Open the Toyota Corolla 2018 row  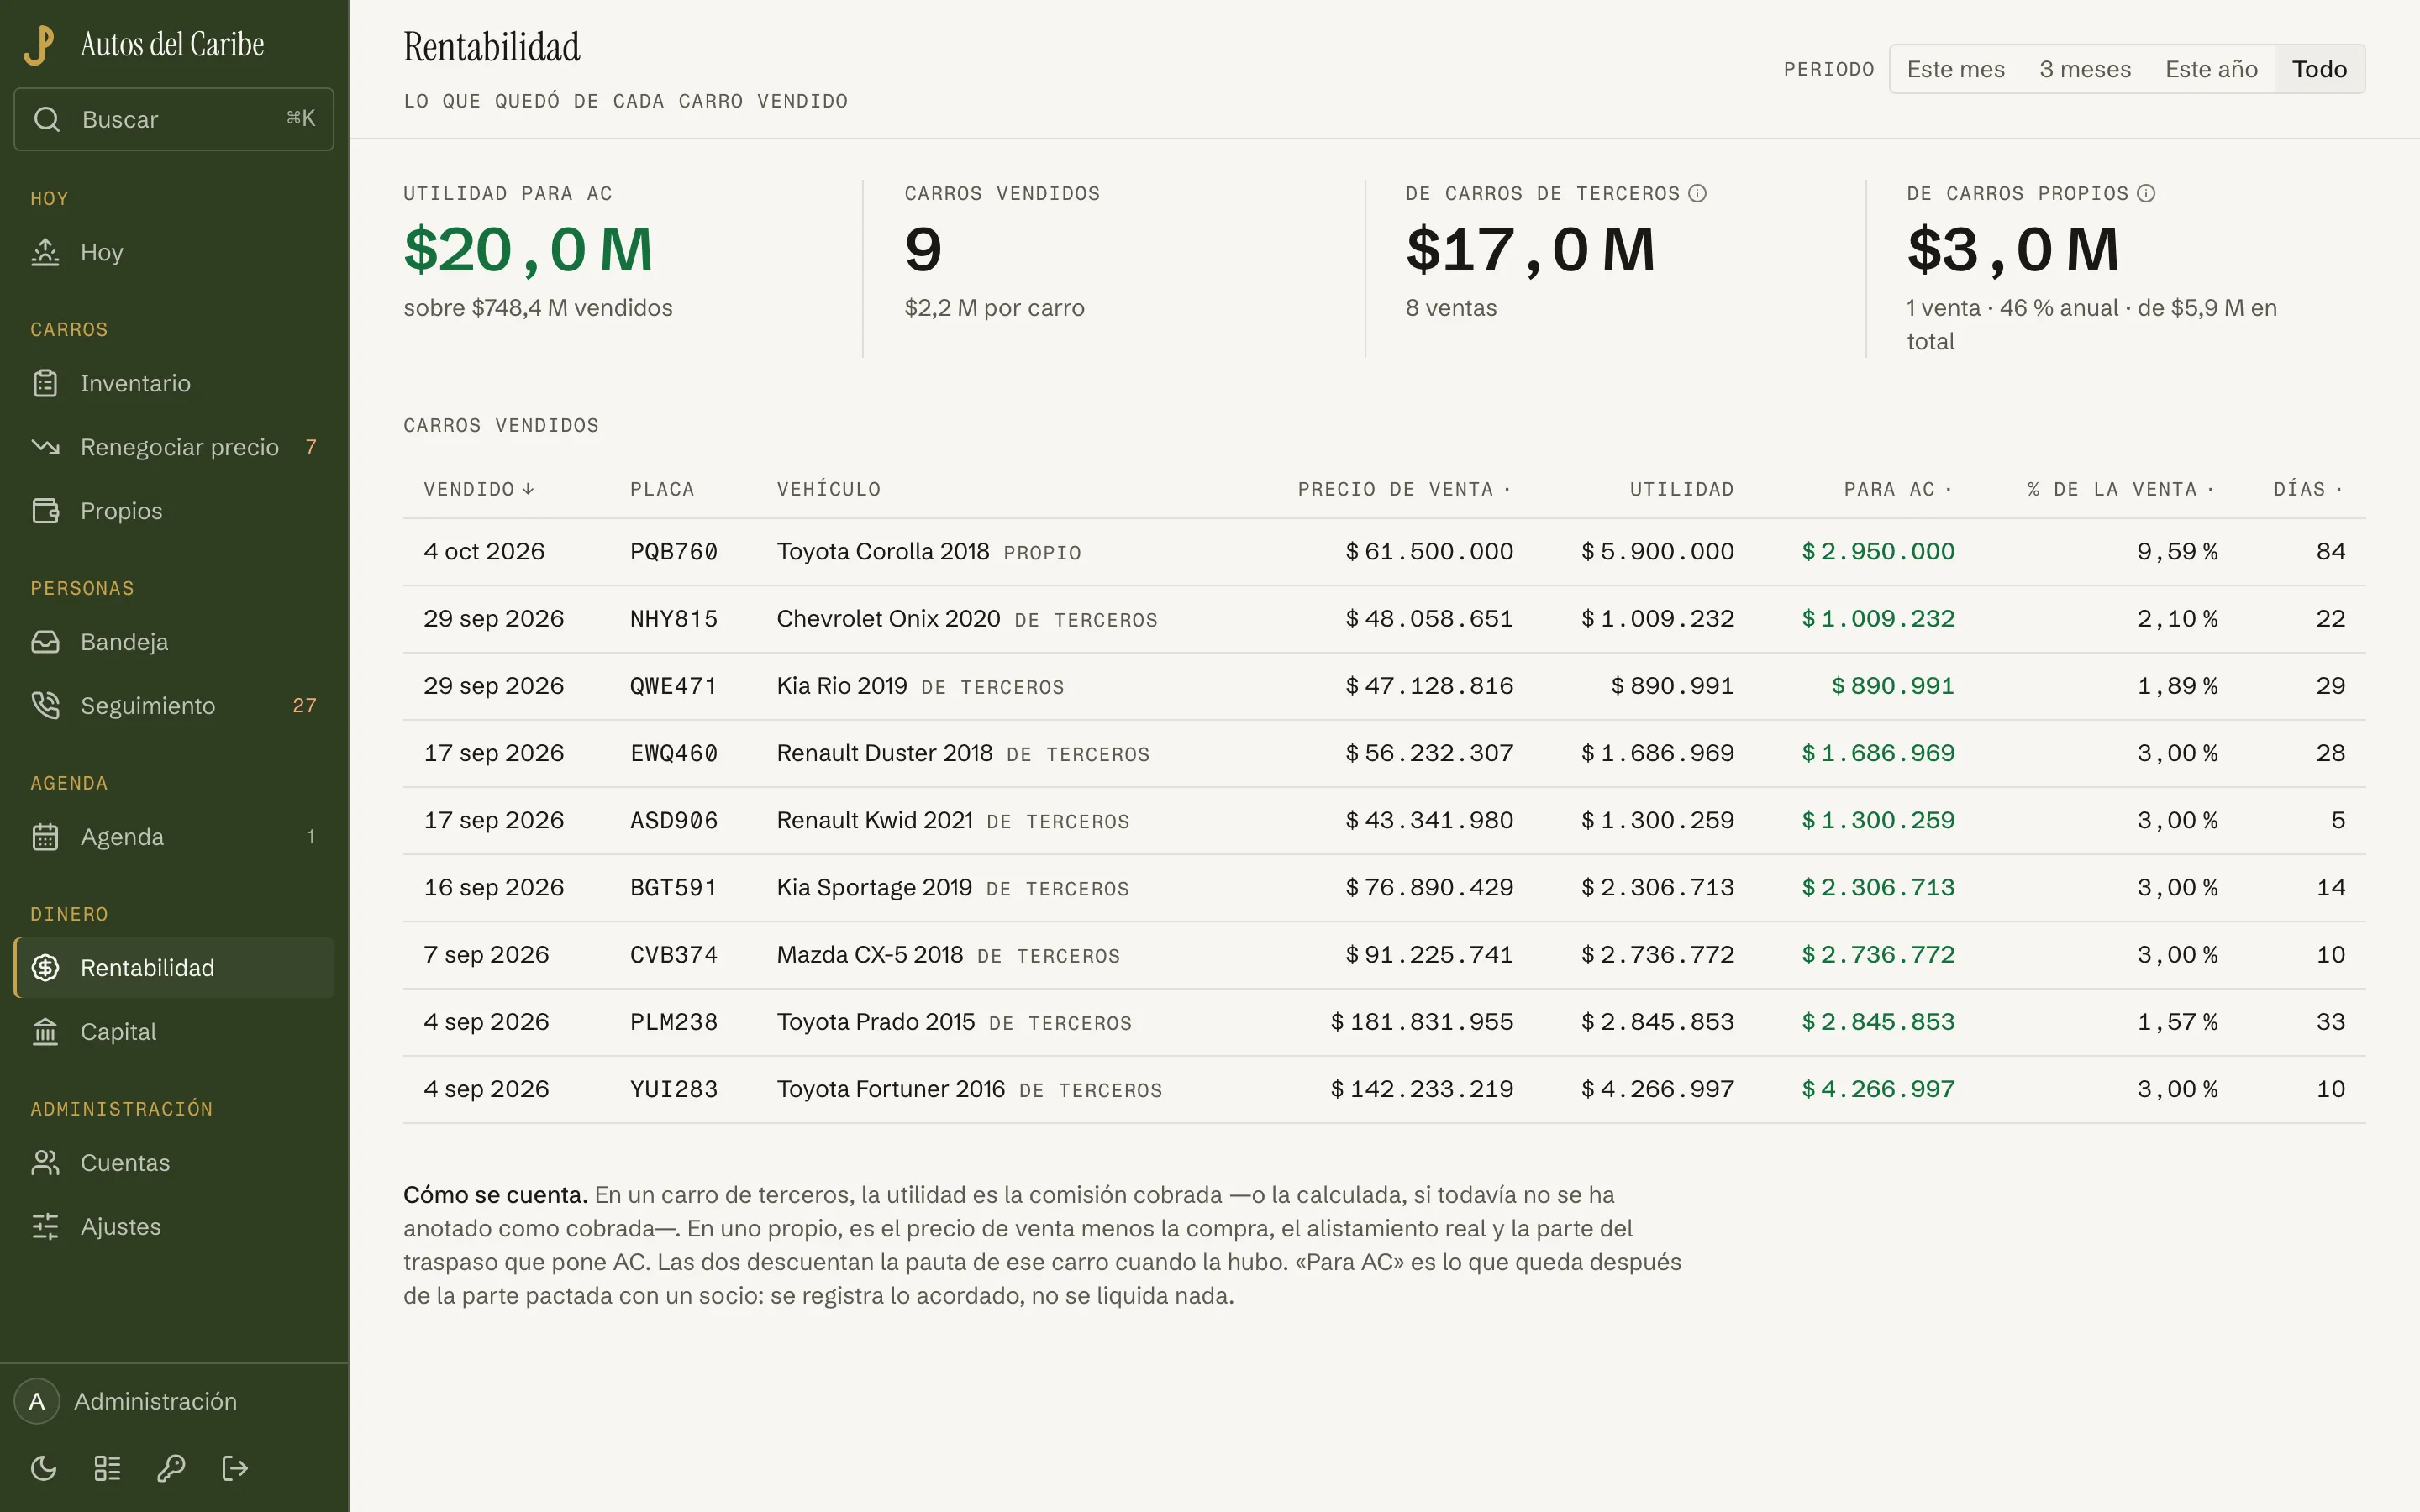(1384, 552)
